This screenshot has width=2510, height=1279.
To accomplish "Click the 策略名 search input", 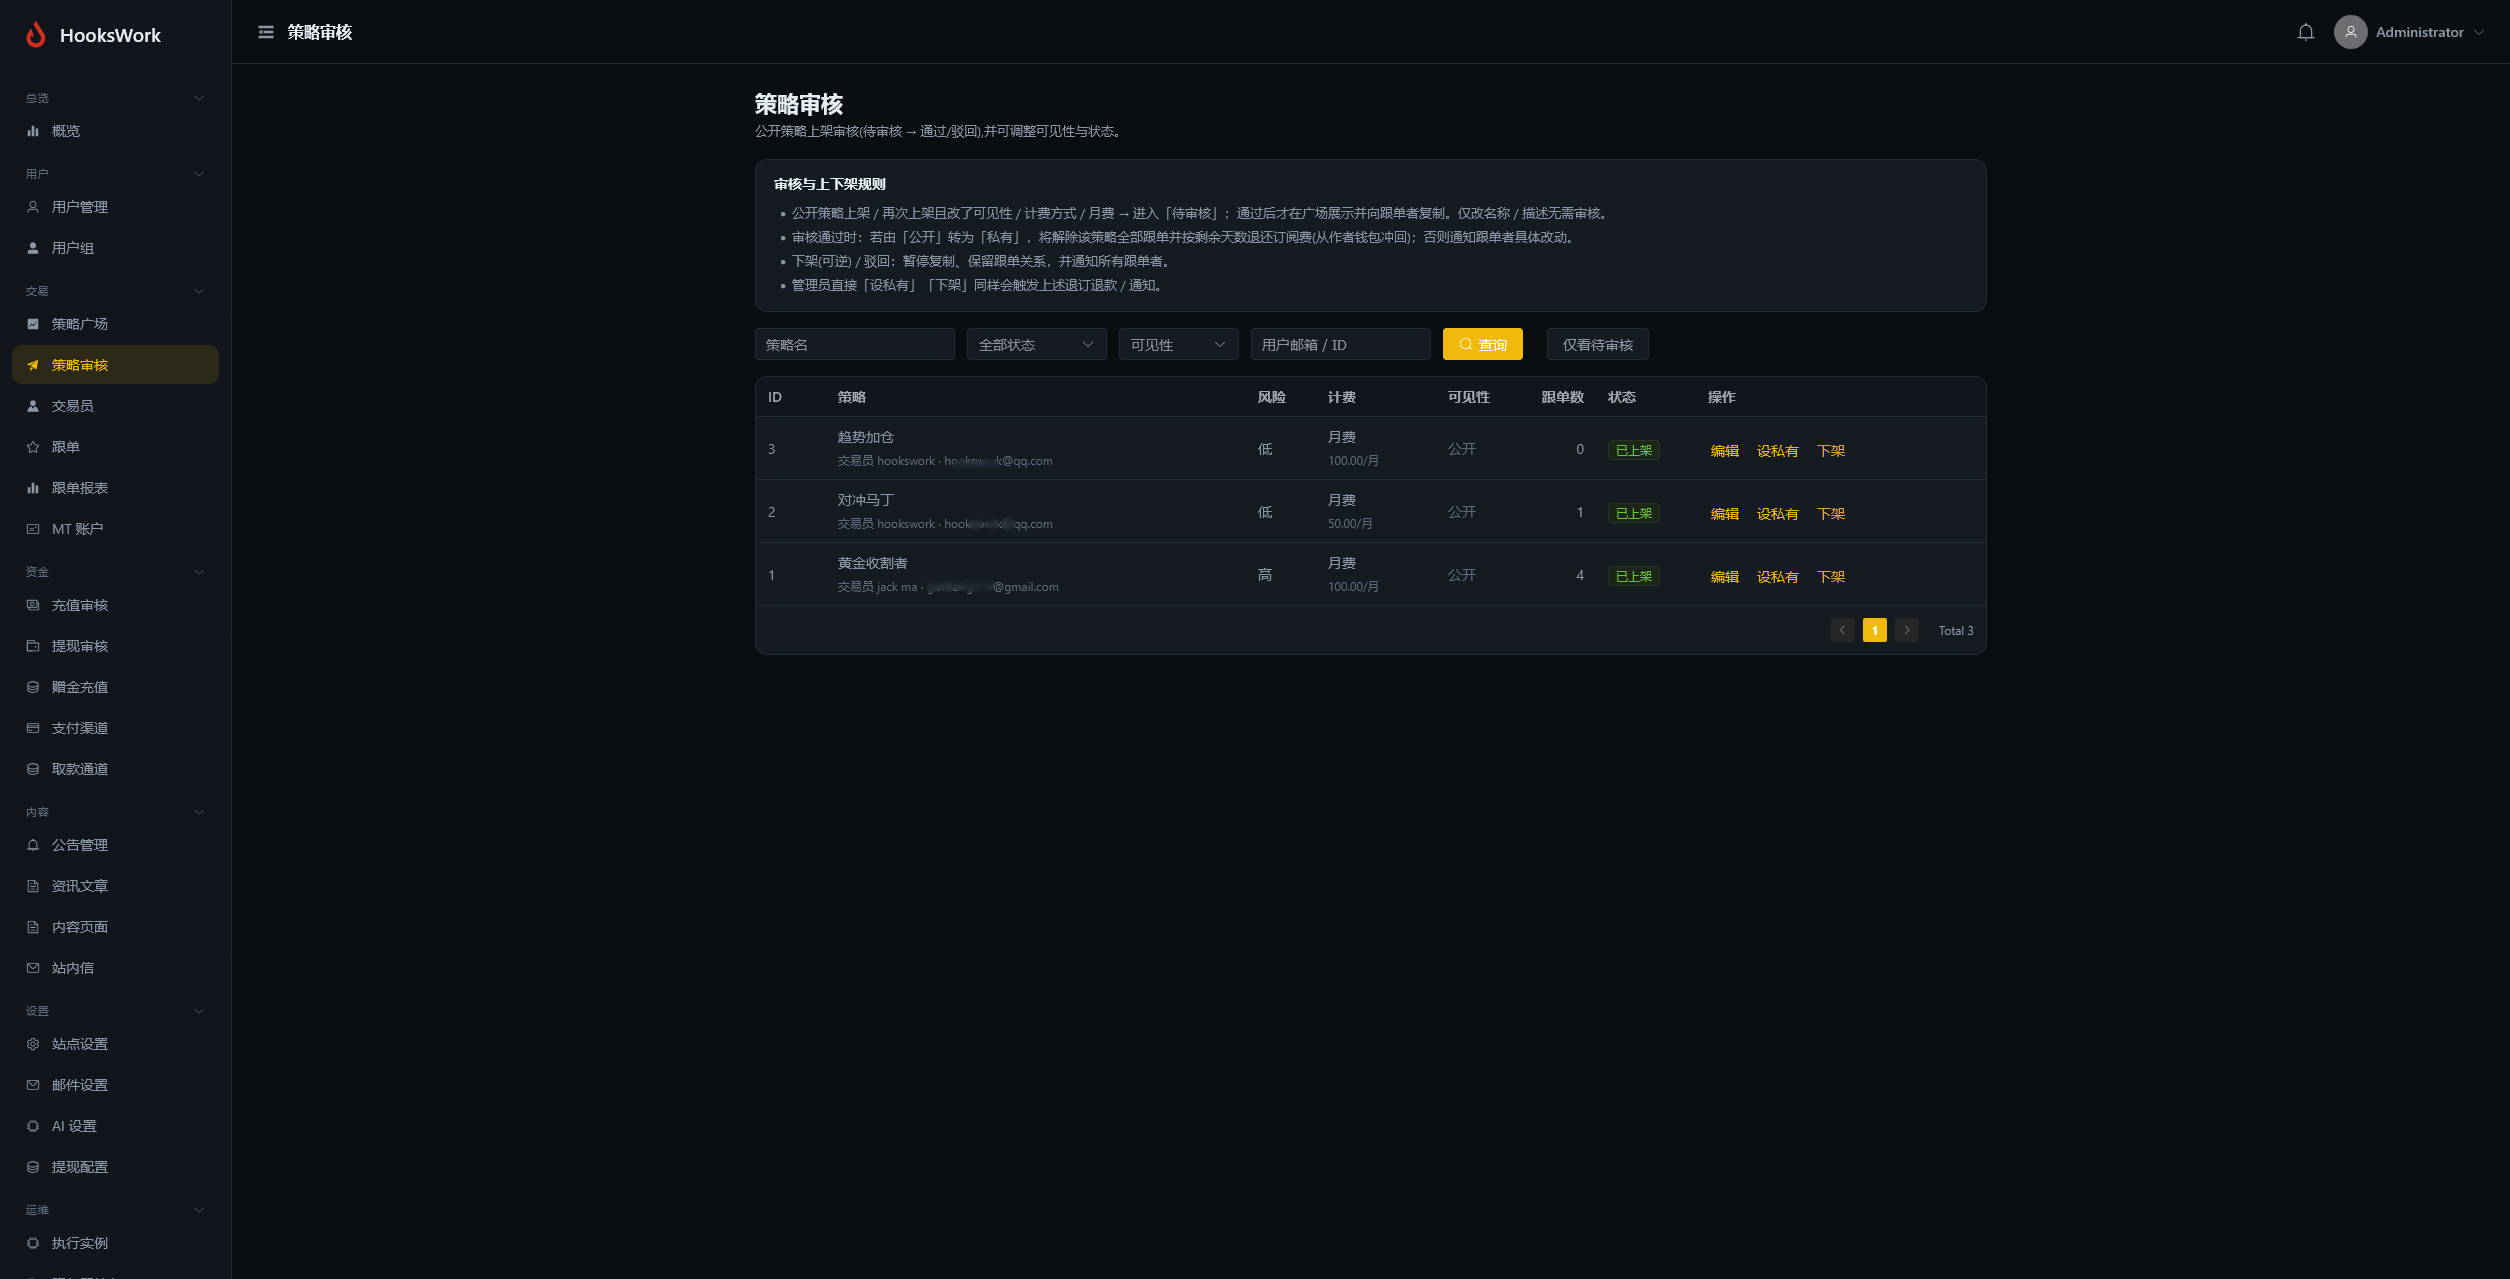I will pos(854,344).
